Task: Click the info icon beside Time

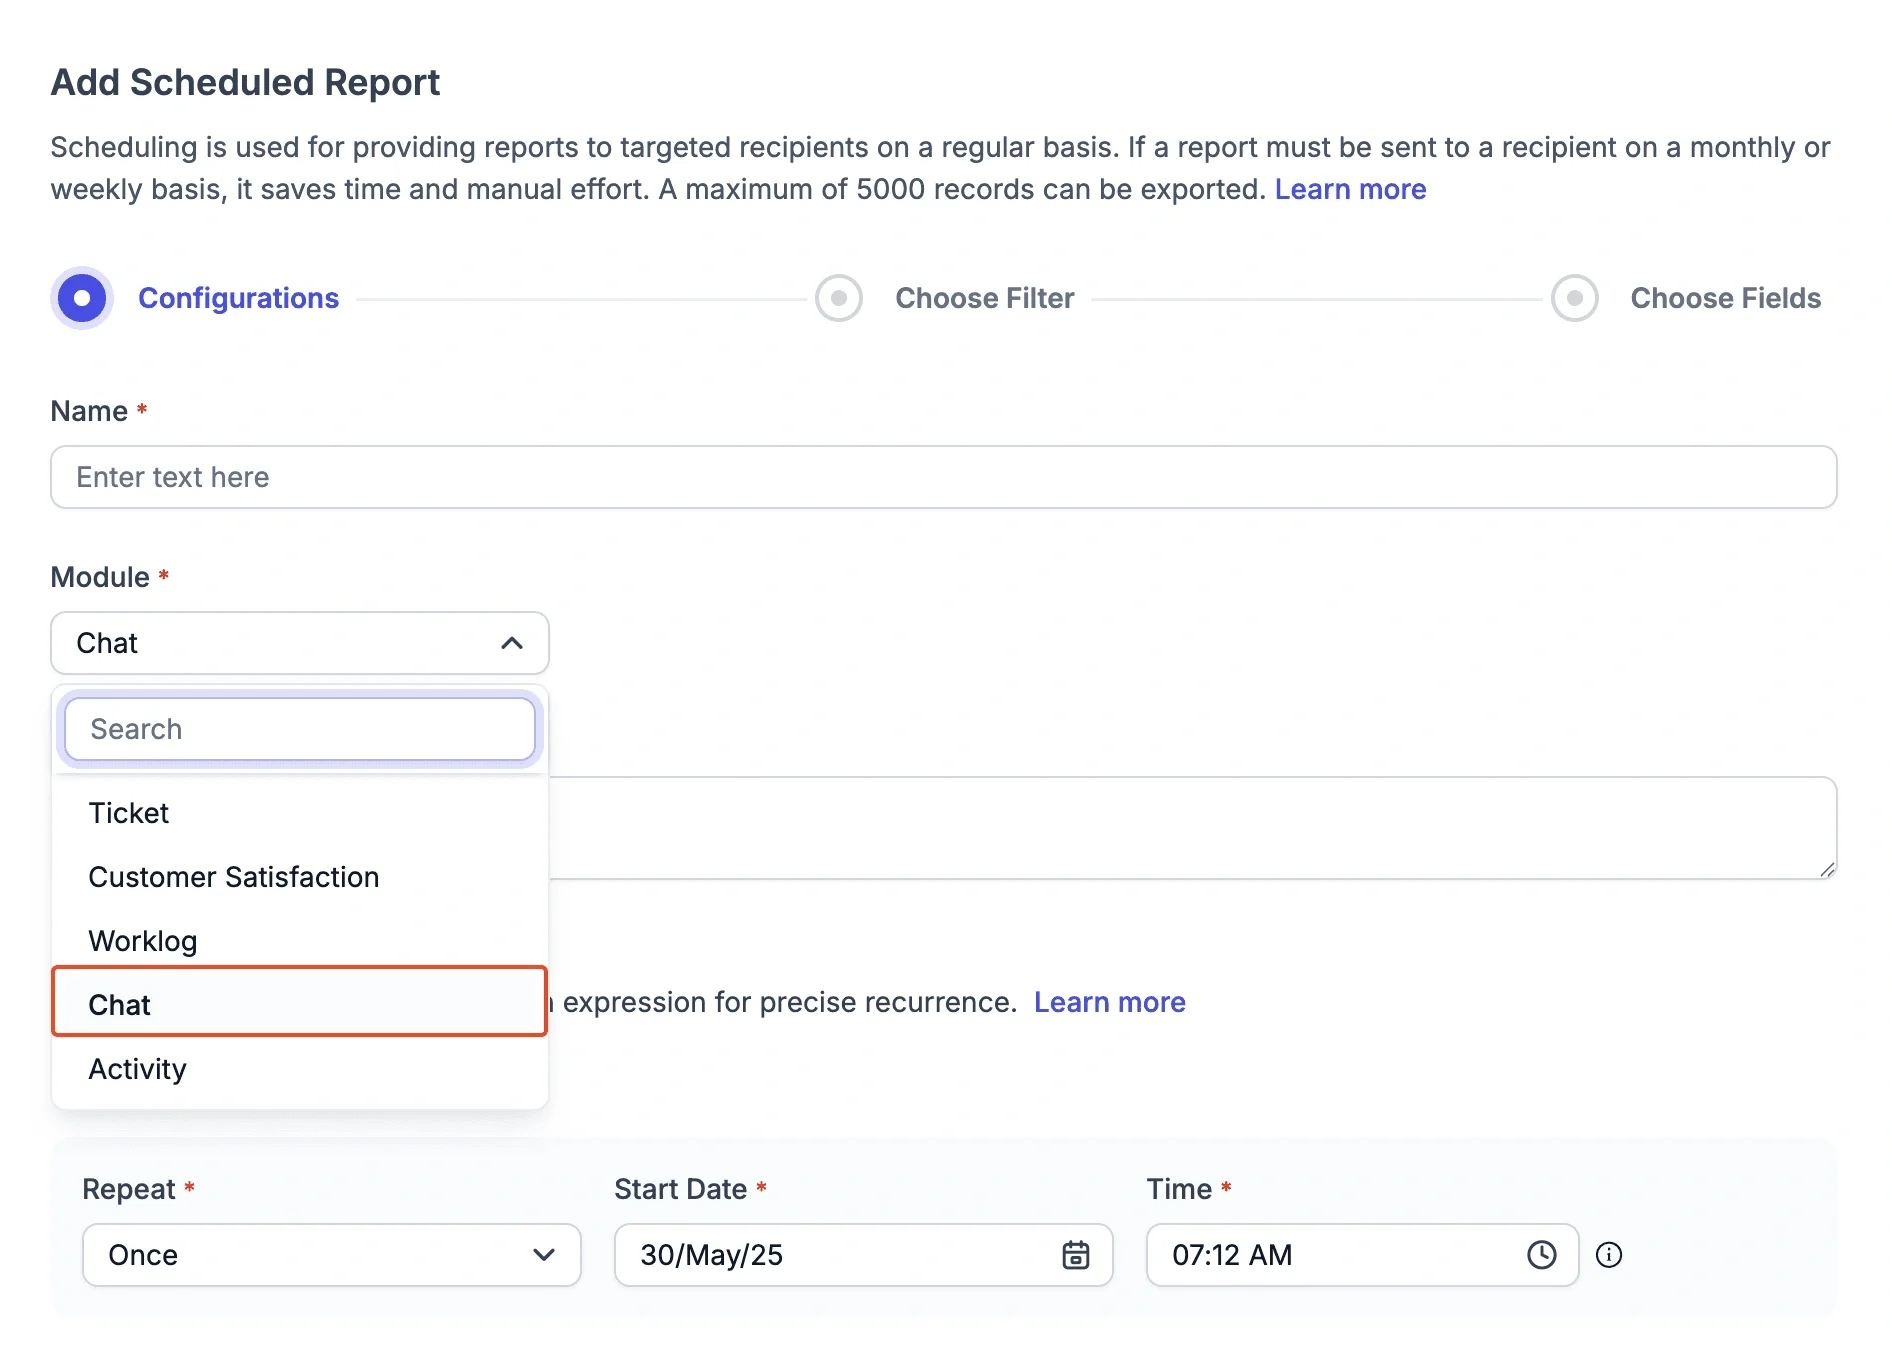Action: 1608,1255
